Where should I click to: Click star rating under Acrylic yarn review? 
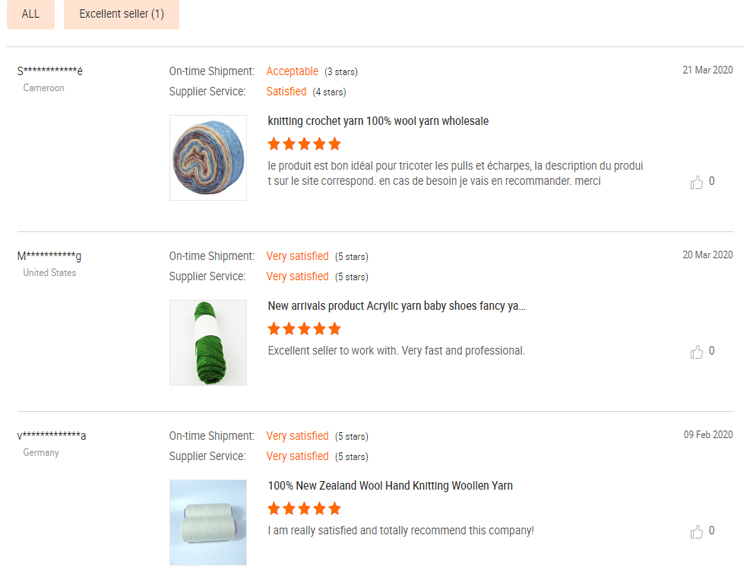pyautogui.click(x=304, y=329)
